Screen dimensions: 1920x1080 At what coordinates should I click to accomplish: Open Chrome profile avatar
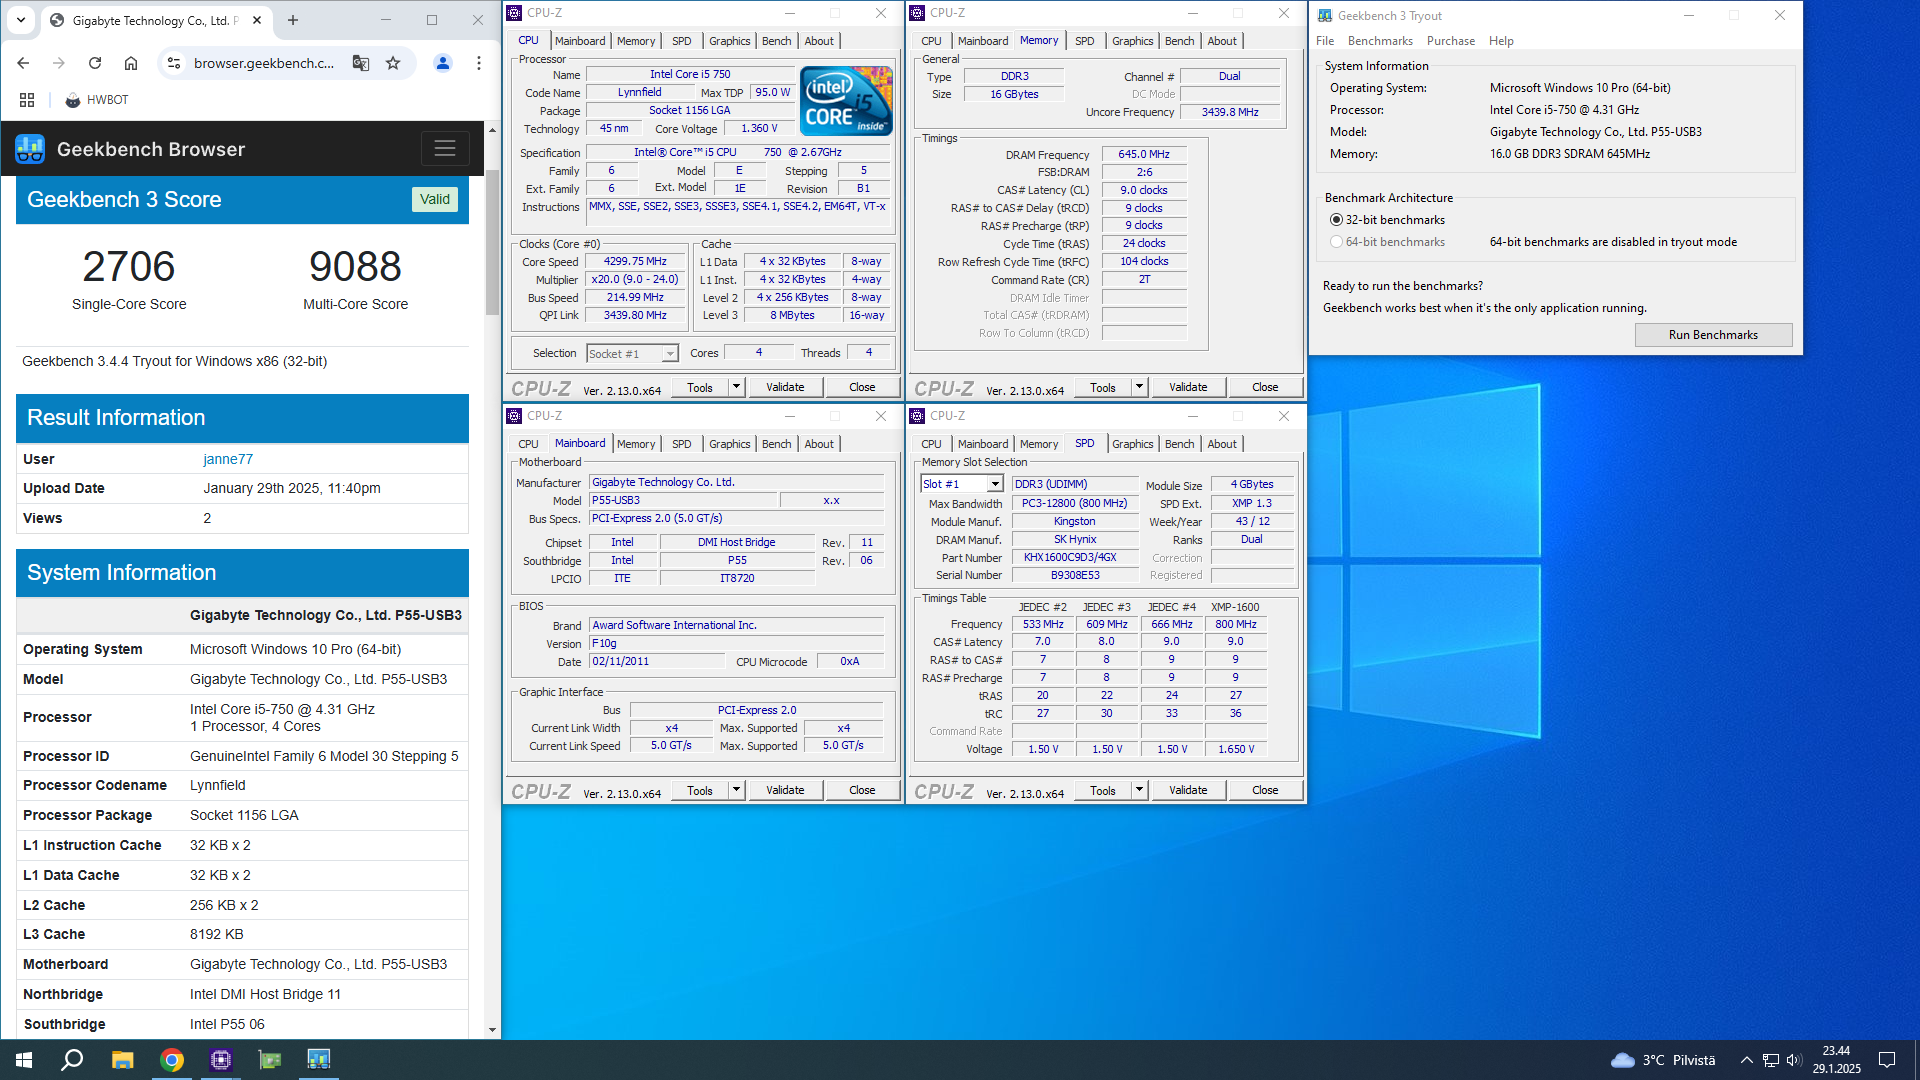[x=443, y=63]
